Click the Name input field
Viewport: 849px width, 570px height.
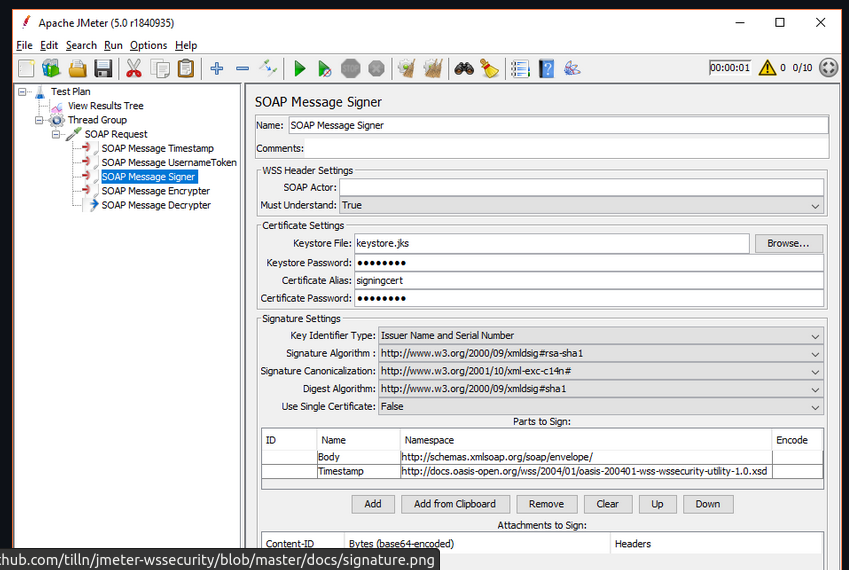coord(558,126)
